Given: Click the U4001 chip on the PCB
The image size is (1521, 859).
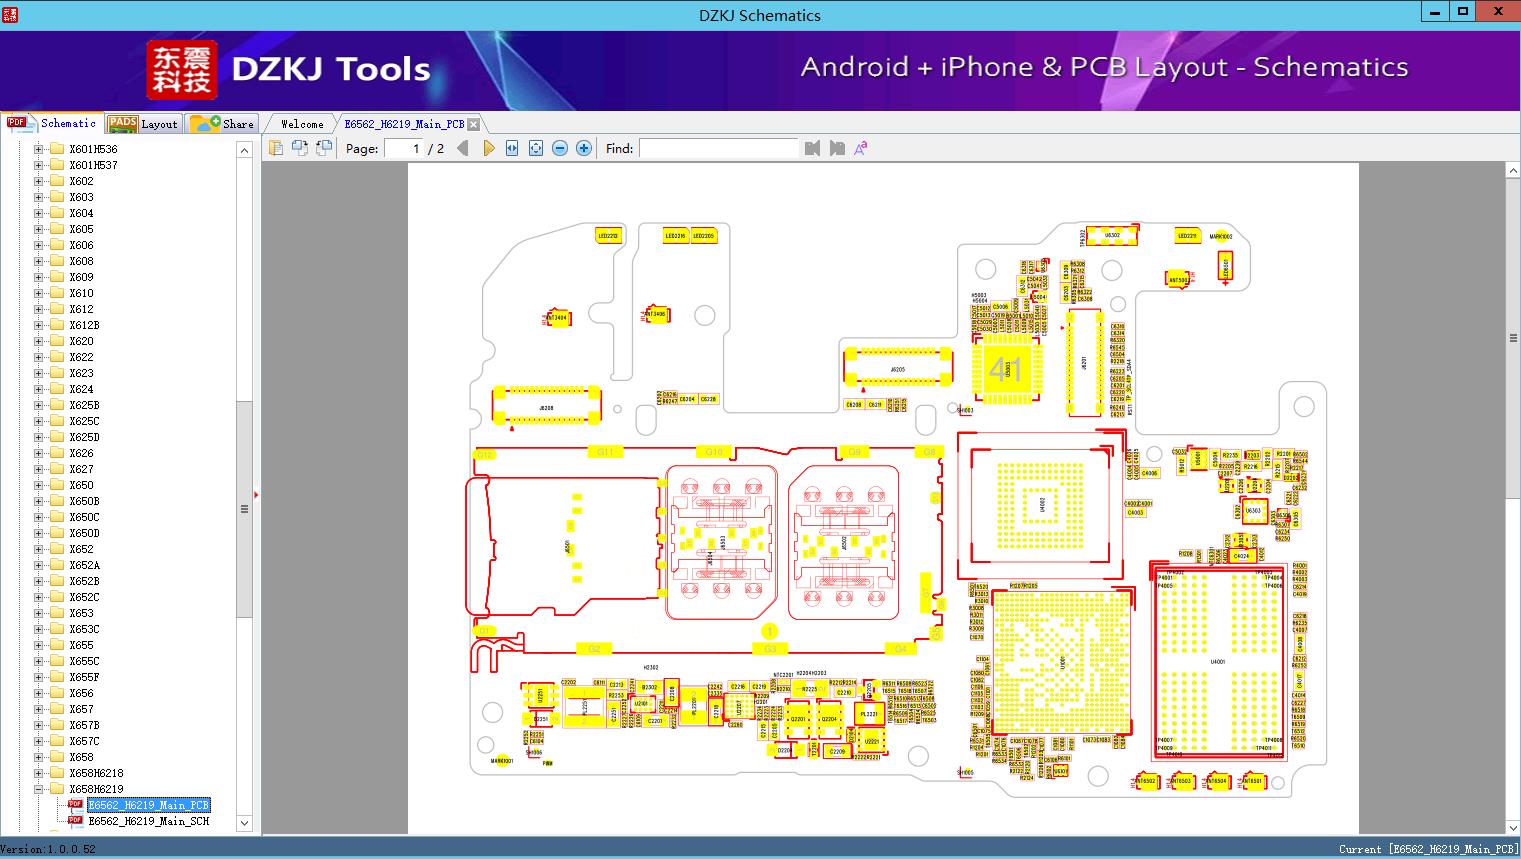Looking at the screenshot, I should point(1217,661).
